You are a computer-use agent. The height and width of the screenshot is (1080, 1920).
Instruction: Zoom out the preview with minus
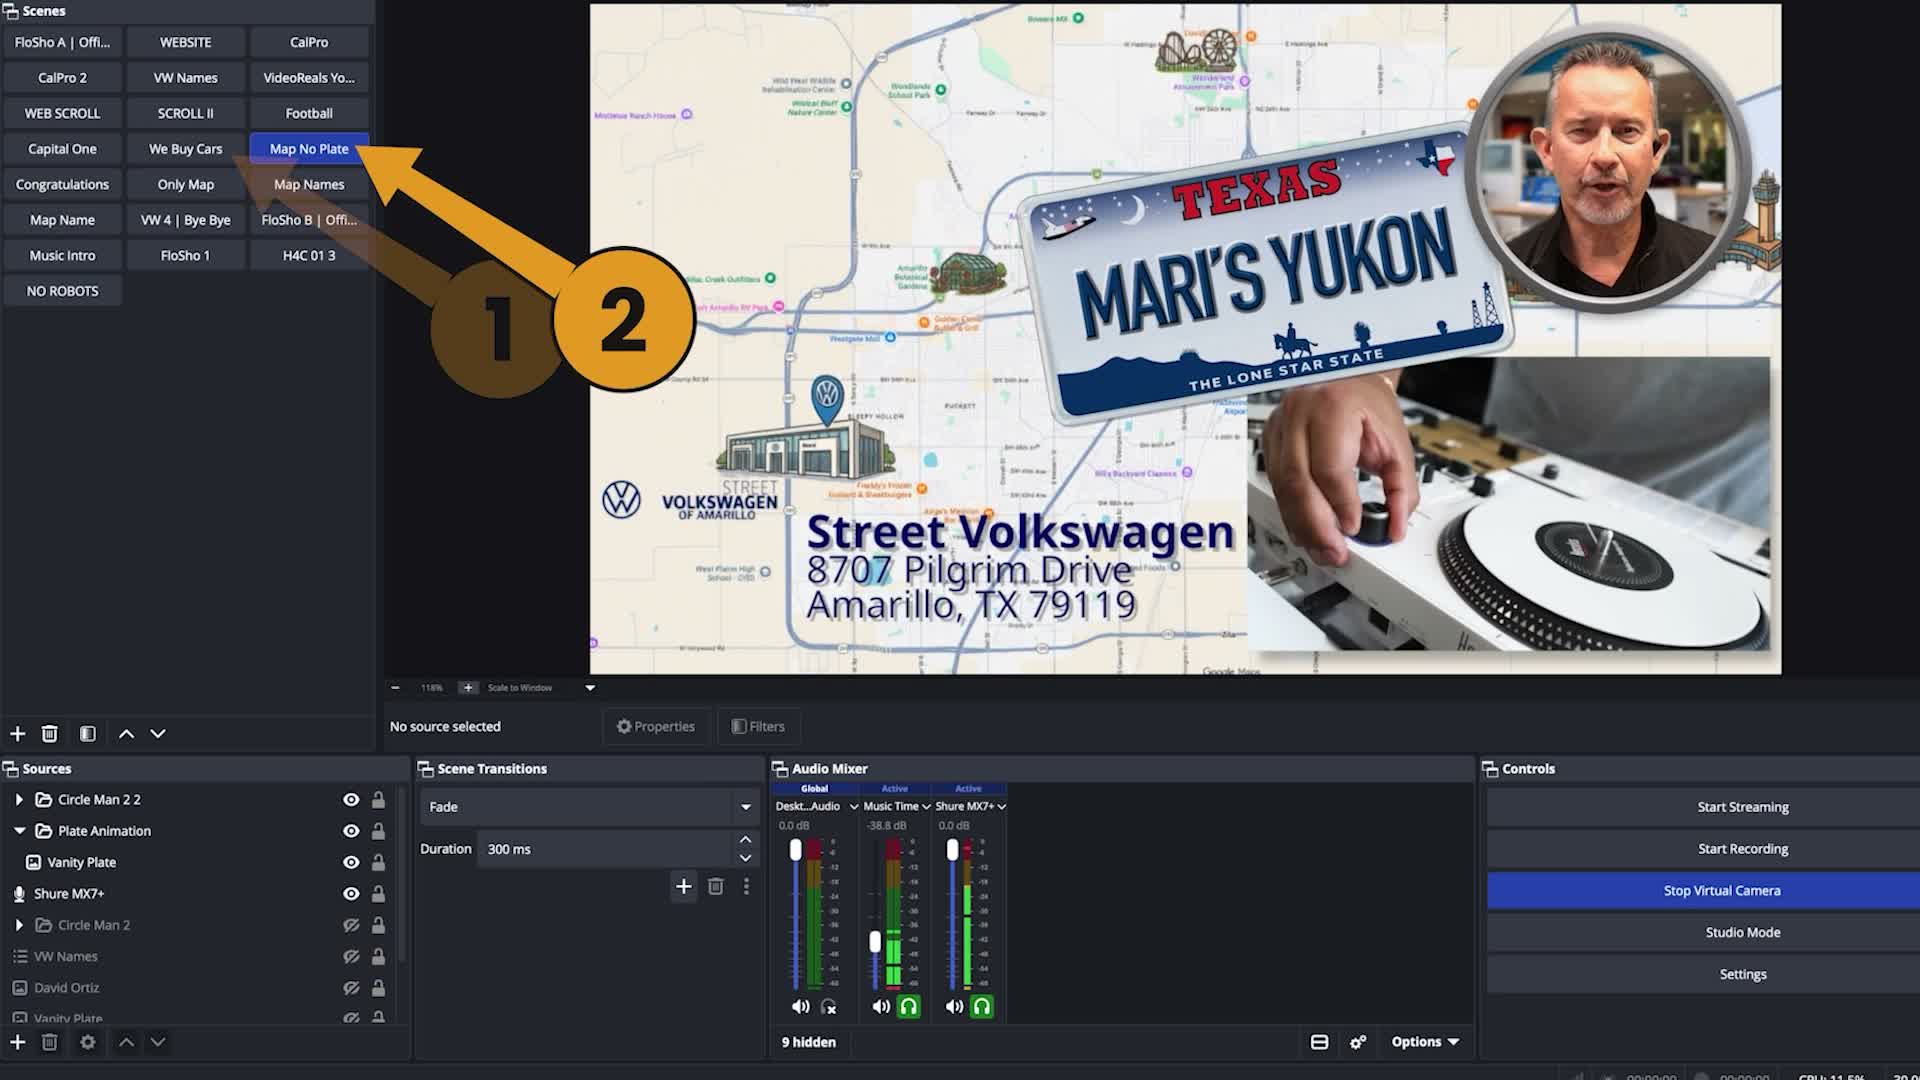click(395, 688)
